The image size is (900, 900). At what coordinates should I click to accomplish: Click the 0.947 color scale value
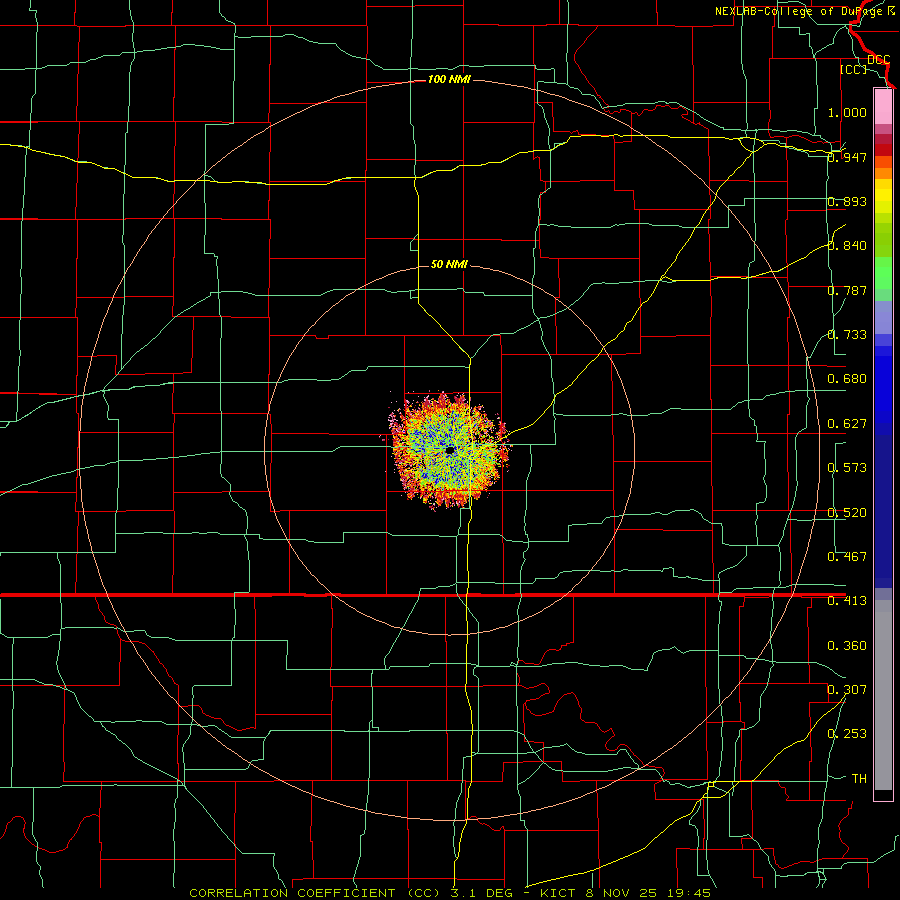coord(847,157)
